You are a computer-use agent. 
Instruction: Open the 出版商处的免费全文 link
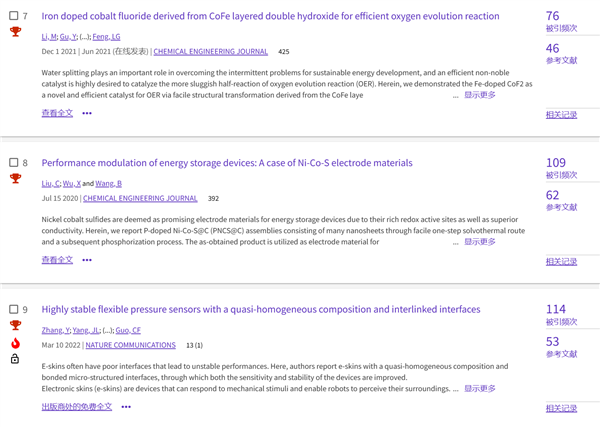(76, 407)
